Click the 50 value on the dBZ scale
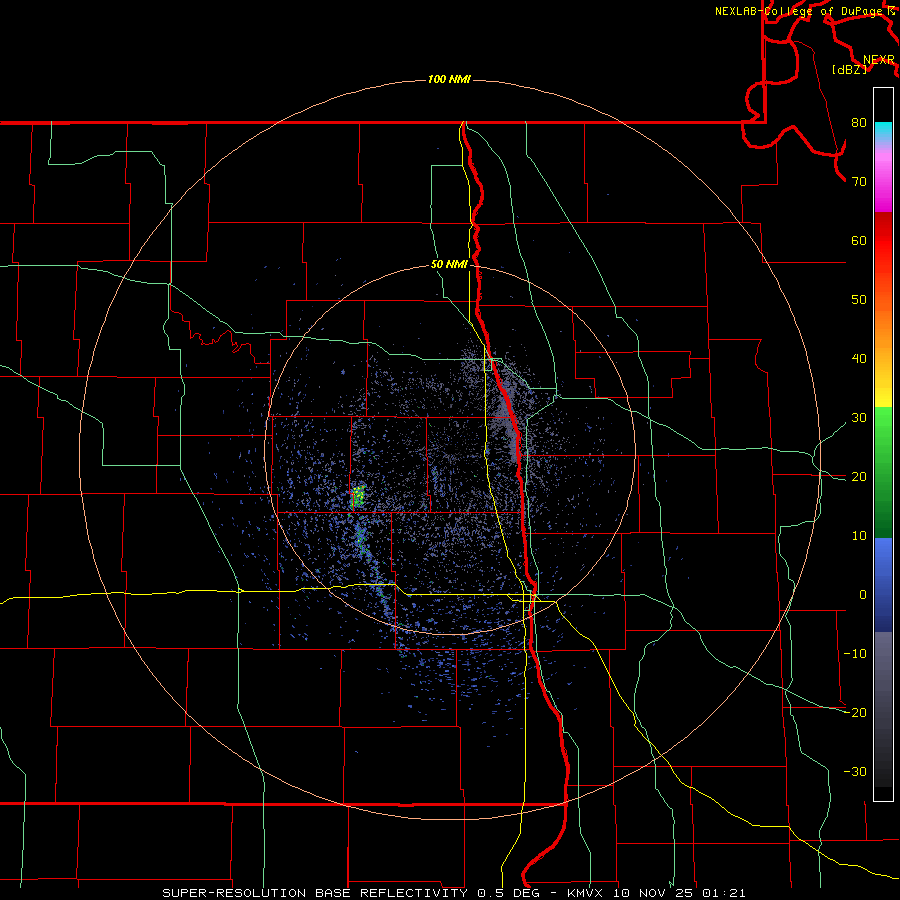The height and width of the screenshot is (900, 900). click(859, 300)
